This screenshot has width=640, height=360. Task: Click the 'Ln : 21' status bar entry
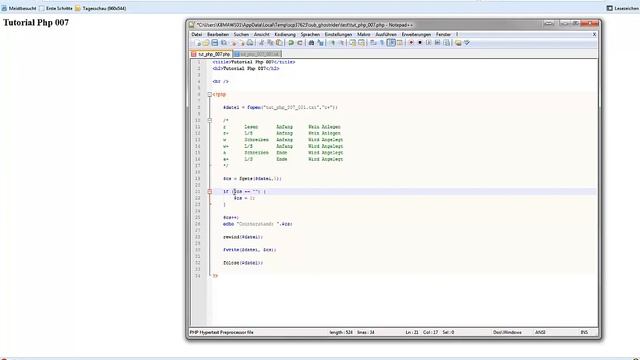412,333
